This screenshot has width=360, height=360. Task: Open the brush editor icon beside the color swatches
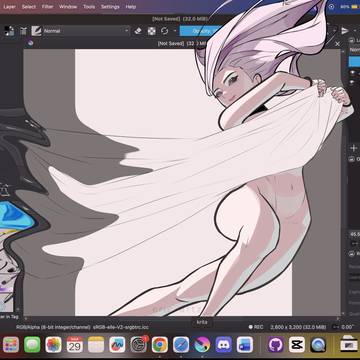[23, 31]
